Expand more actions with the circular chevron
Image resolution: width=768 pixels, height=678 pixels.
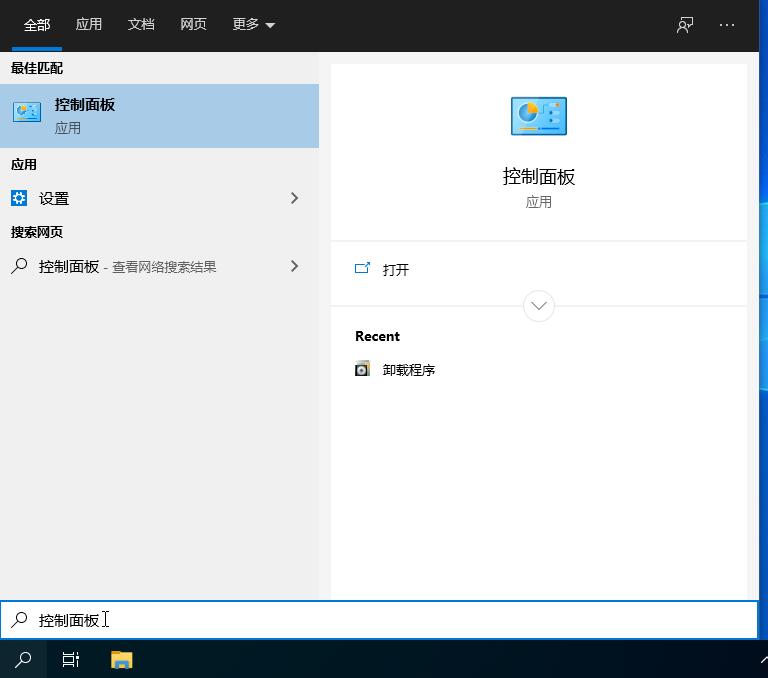tap(538, 306)
